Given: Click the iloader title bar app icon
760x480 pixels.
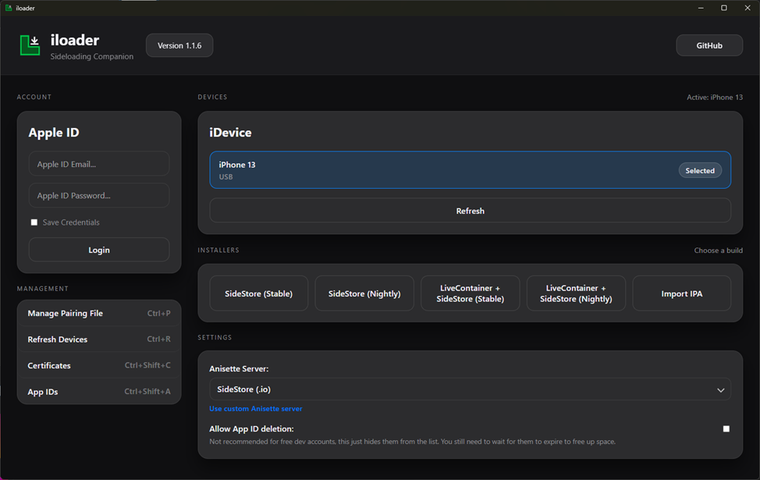Looking at the screenshot, I should [8, 8].
